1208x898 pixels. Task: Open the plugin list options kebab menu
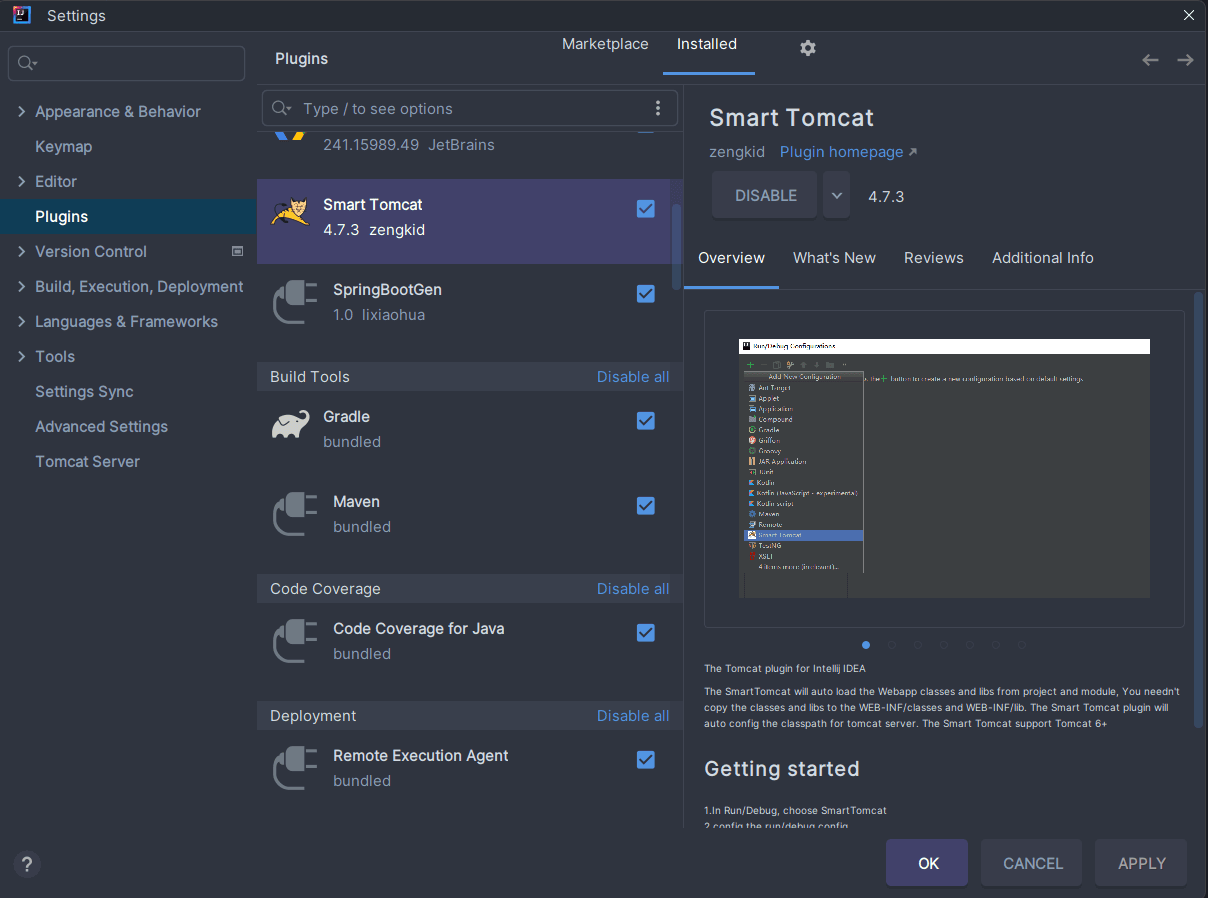pos(658,108)
